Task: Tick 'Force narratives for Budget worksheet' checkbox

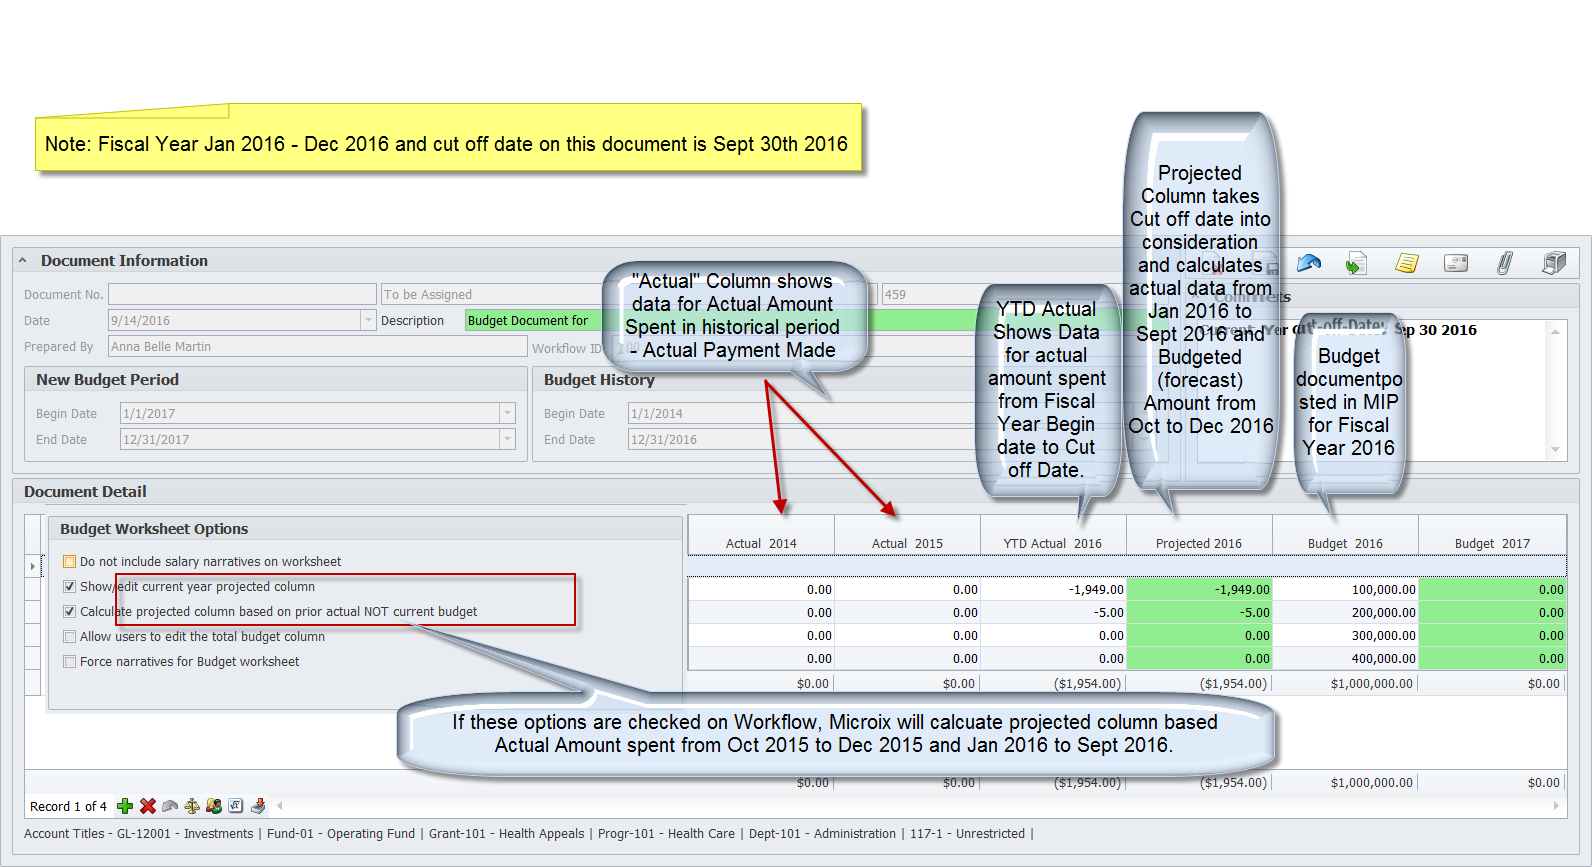Action: 70,662
